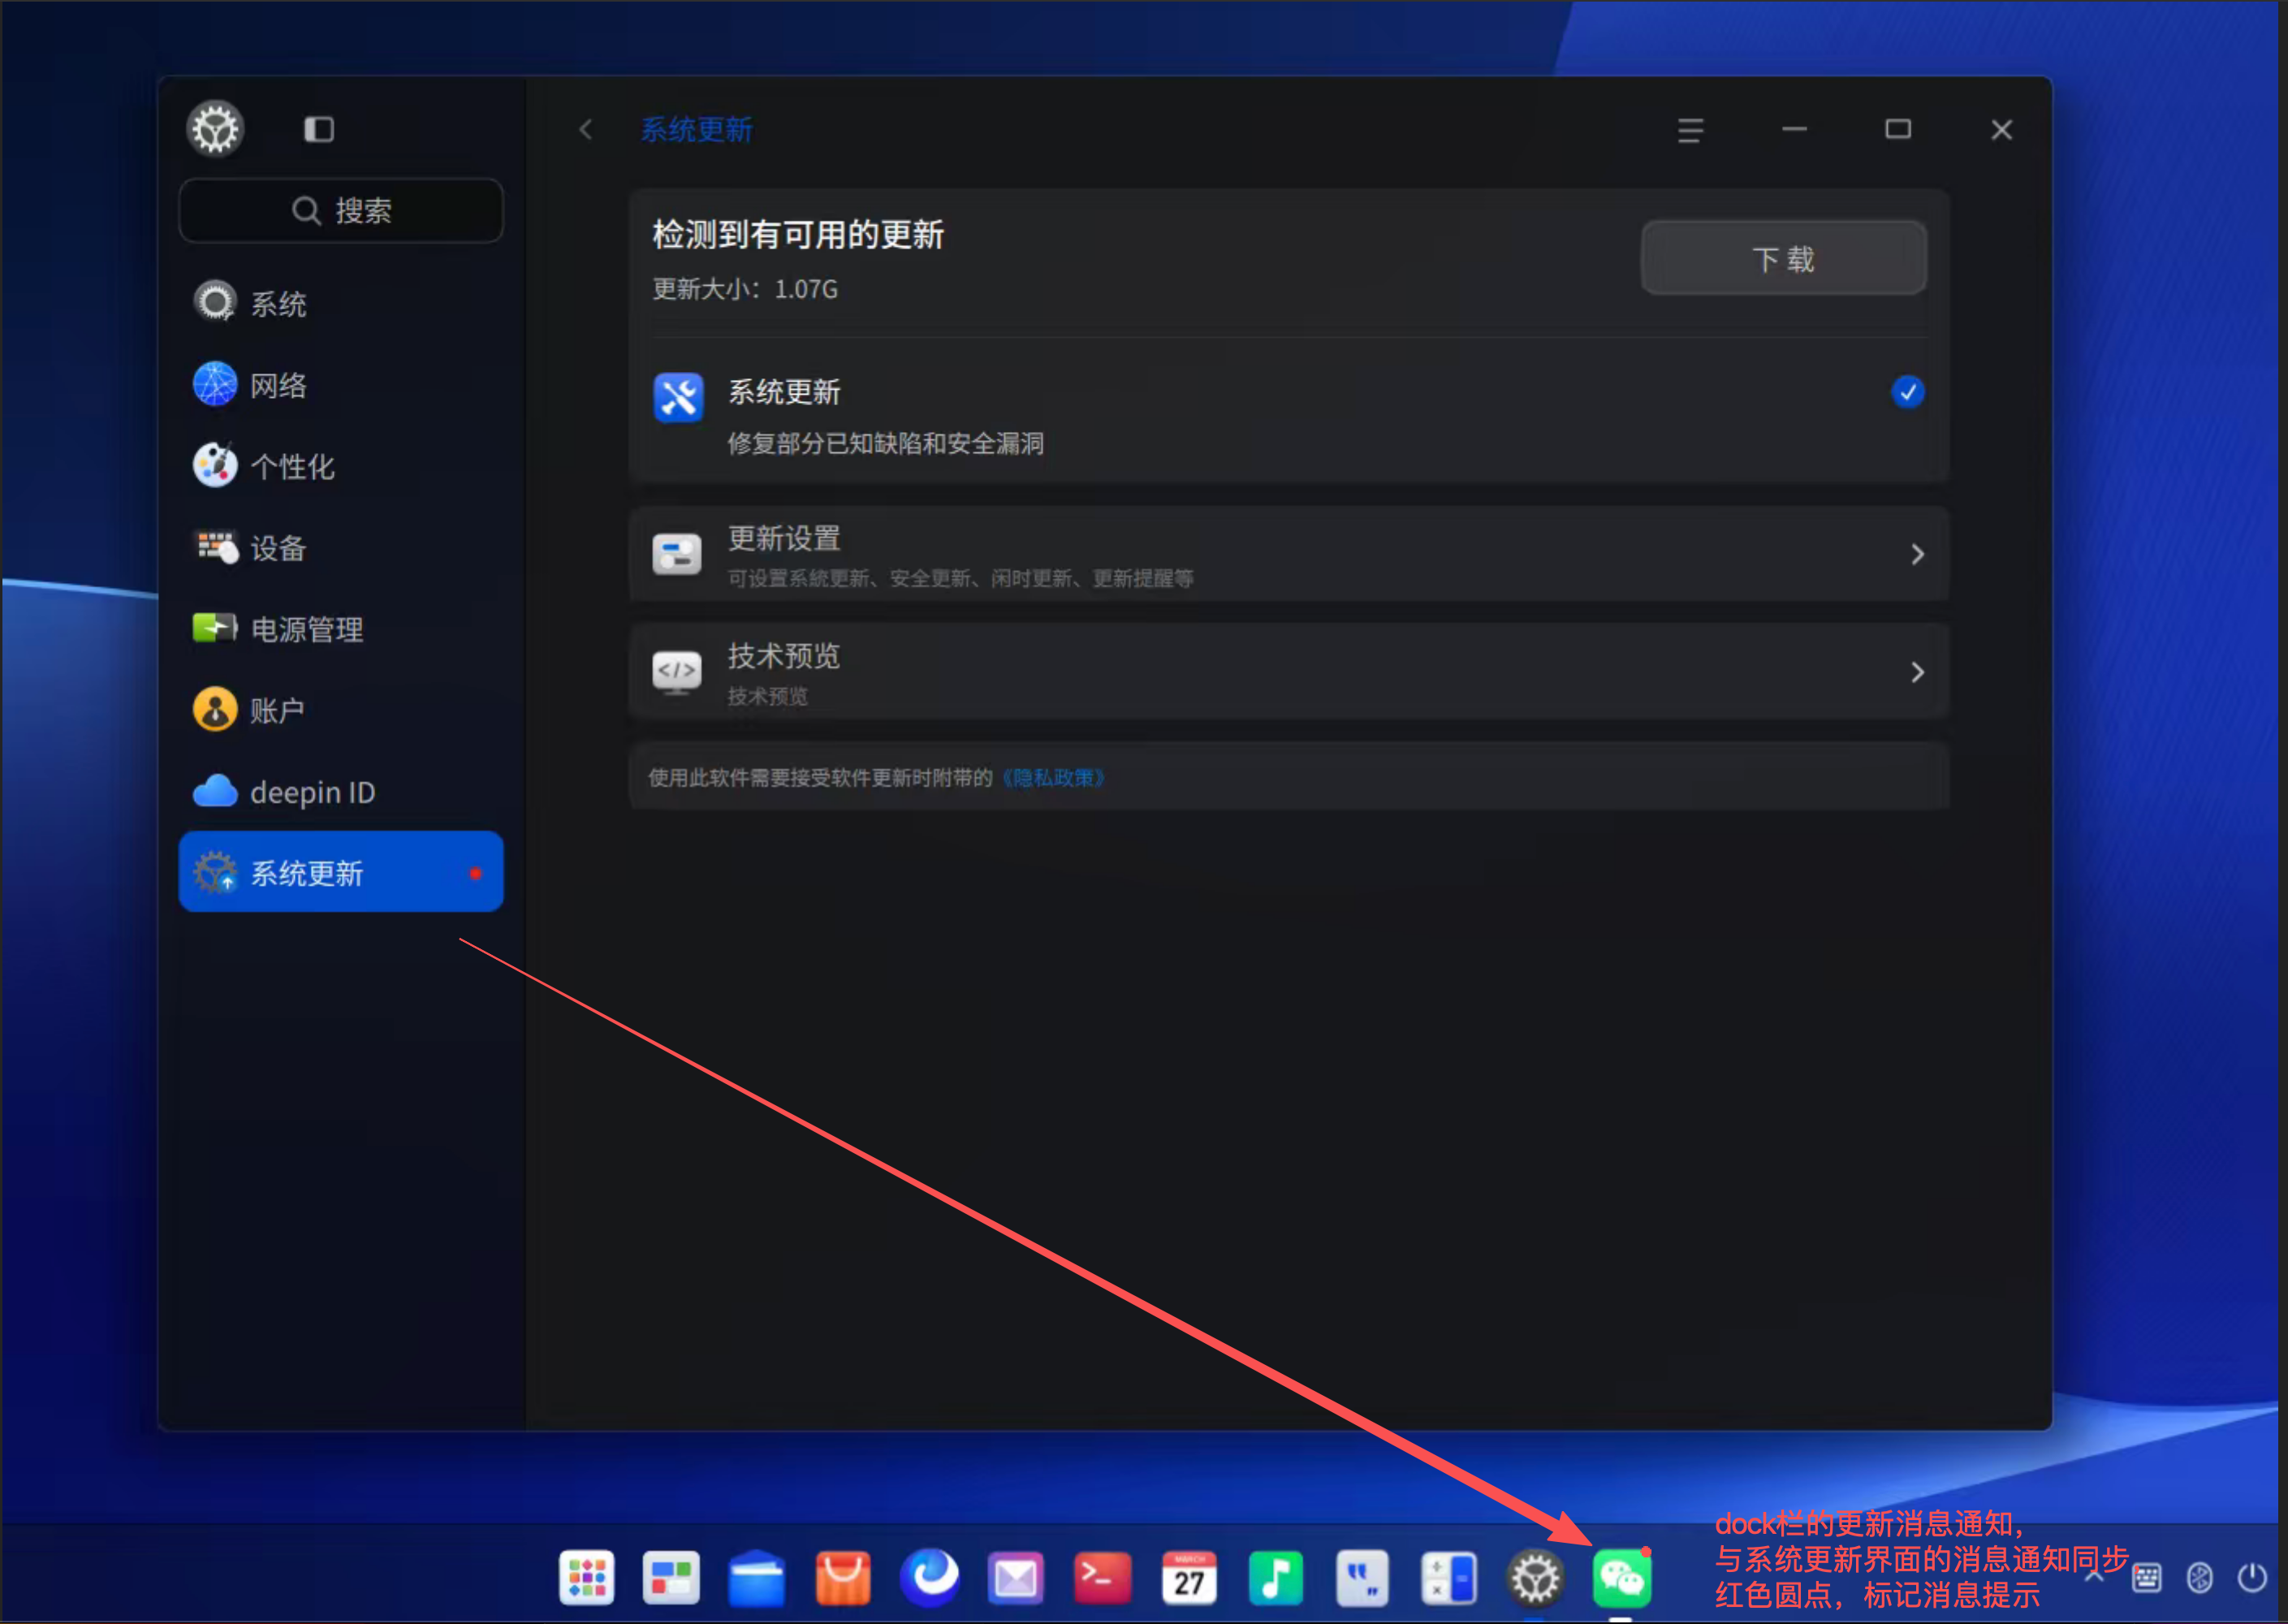
Task: Open the 电源管理 power settings
Action: (x=341, y=629)
